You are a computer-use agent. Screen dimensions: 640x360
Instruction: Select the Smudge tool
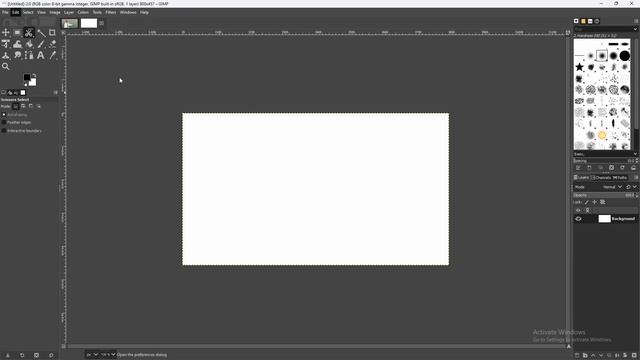point(18,55)
